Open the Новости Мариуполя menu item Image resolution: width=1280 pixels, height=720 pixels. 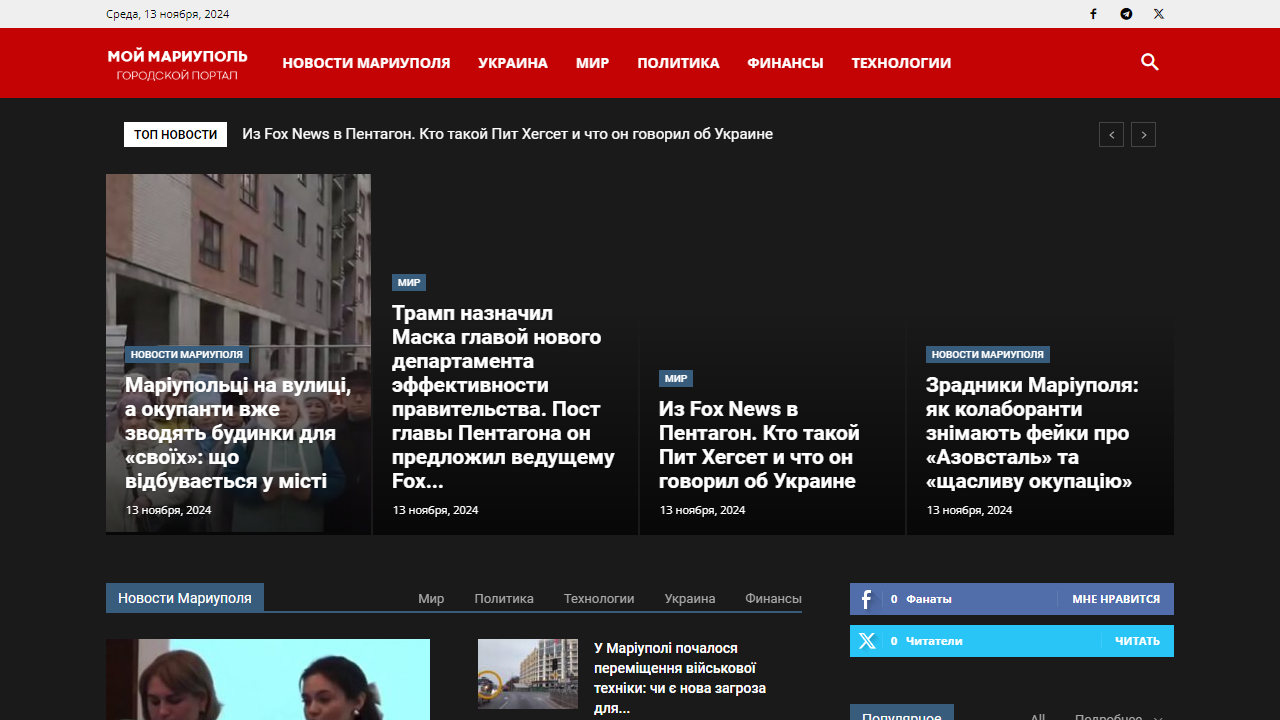coord(366,63)
